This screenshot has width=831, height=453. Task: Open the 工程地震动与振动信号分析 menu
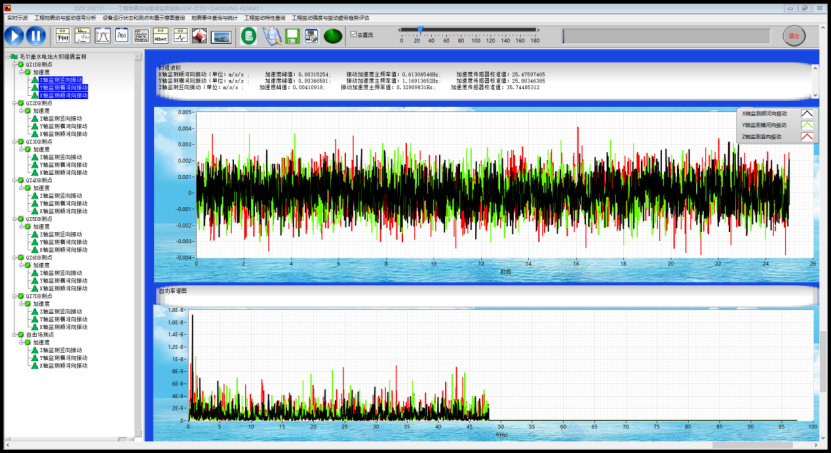65,18
